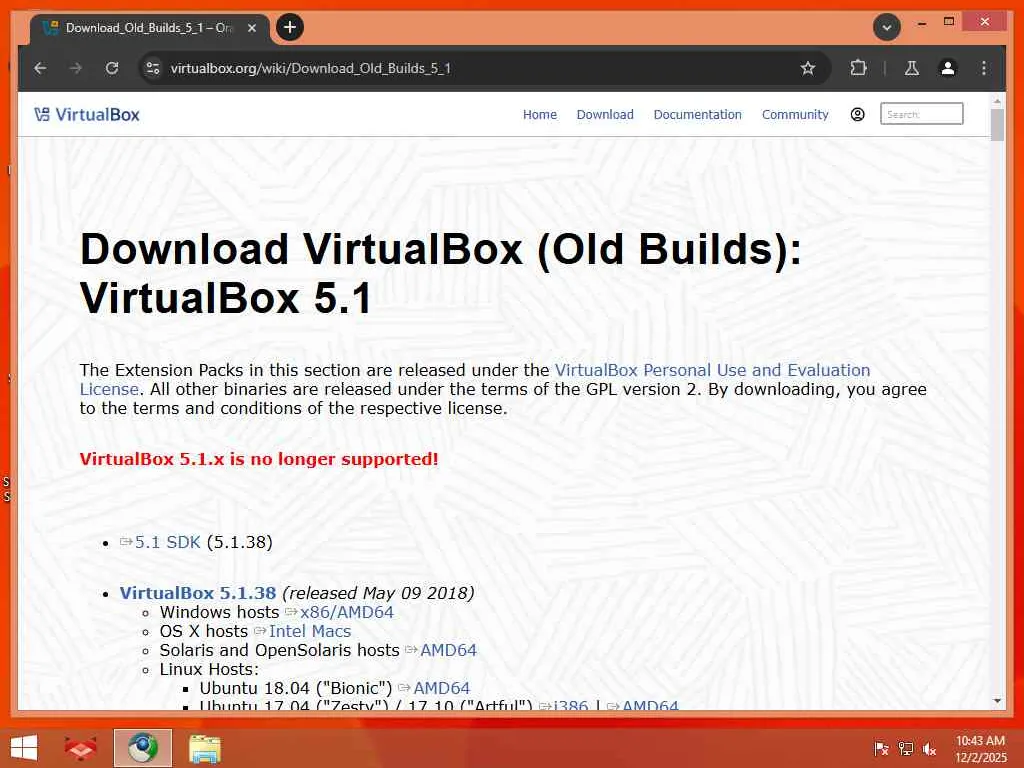Open site information icon in address bar

pos(153,68)
